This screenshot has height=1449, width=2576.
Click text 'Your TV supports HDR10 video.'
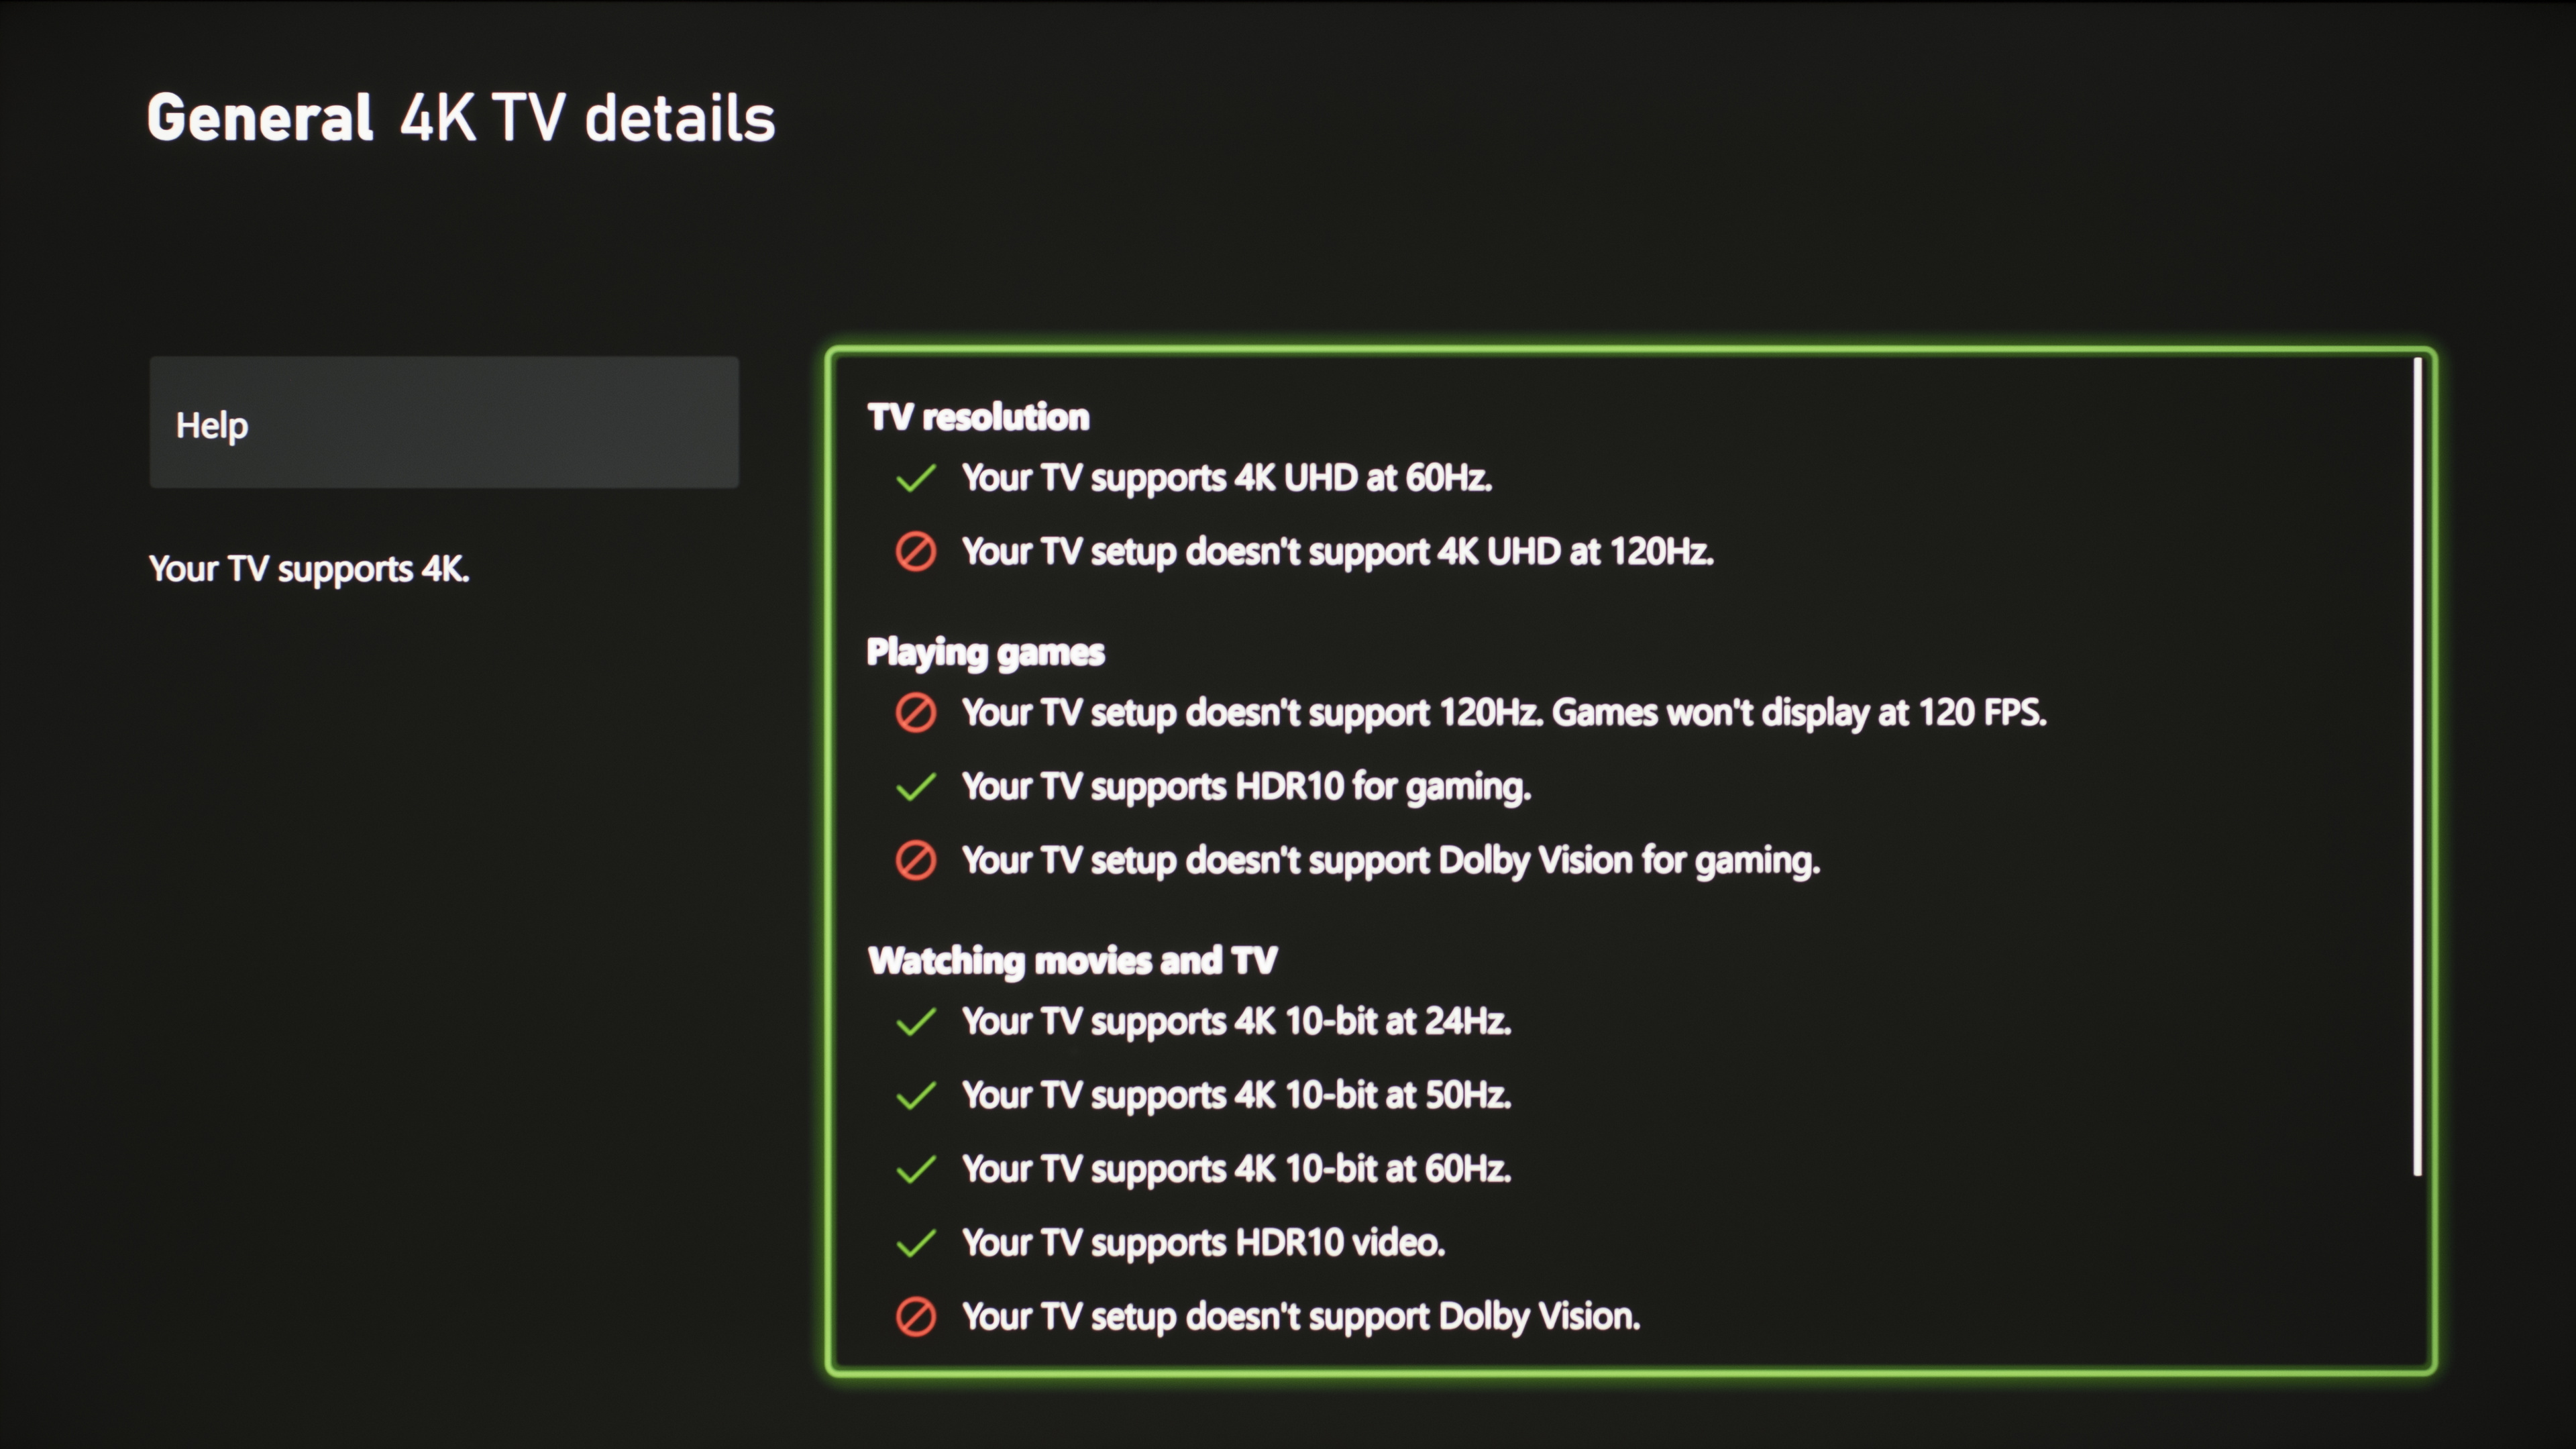pyautogui.click(x=1203, y=1243)
